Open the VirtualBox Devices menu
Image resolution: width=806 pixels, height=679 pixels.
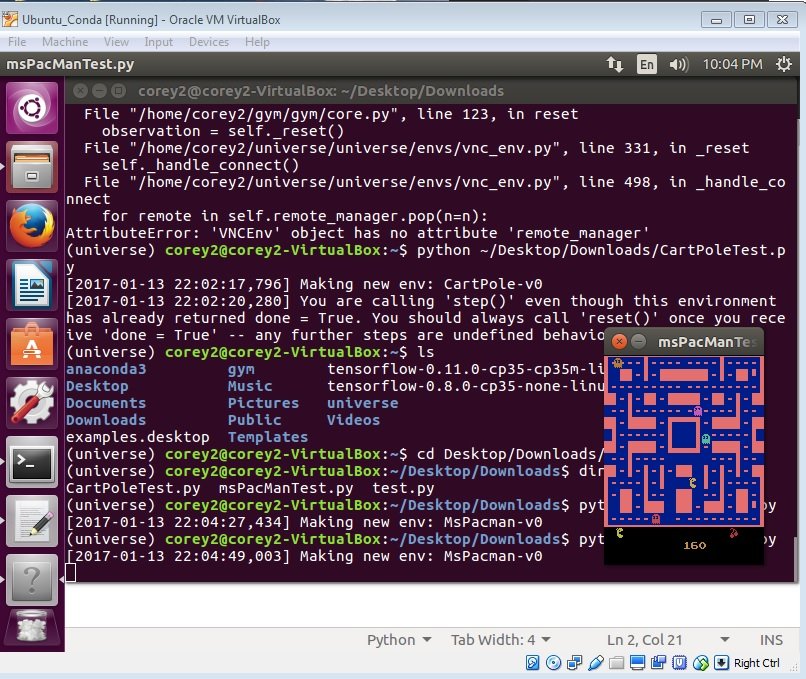pos(209,42)
